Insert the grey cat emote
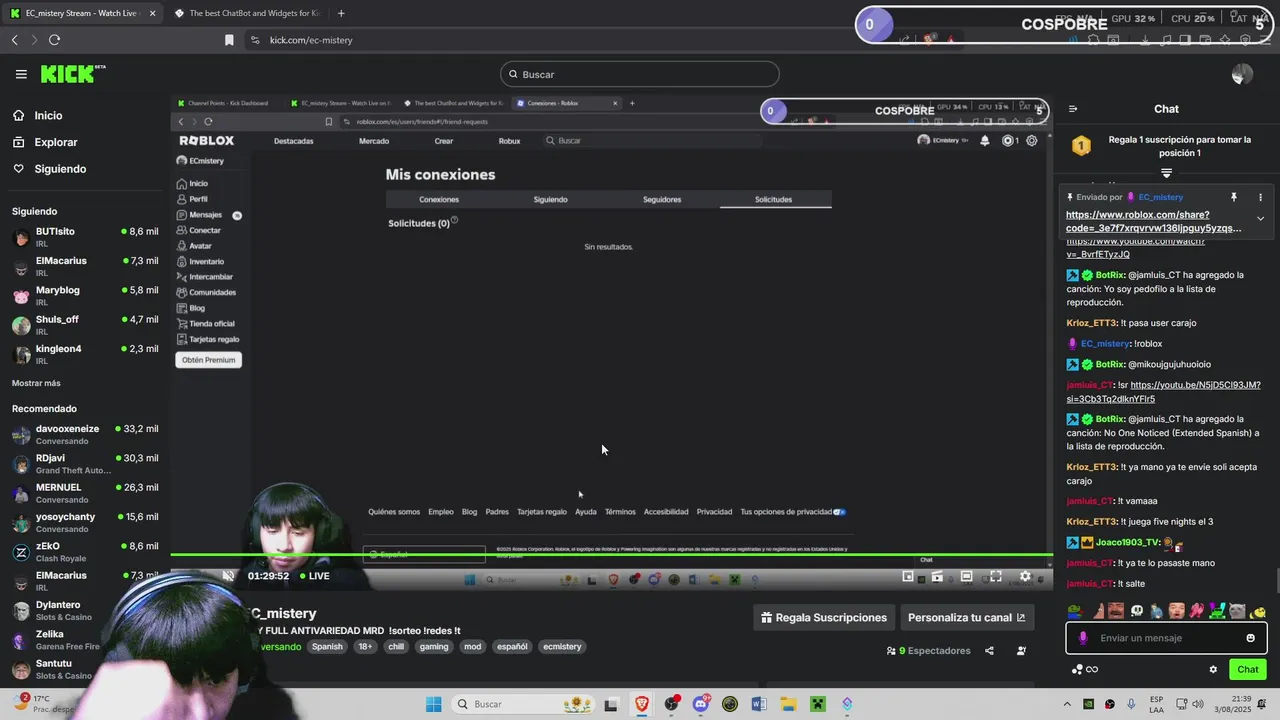1280x720 pixels. [1238, 611]
